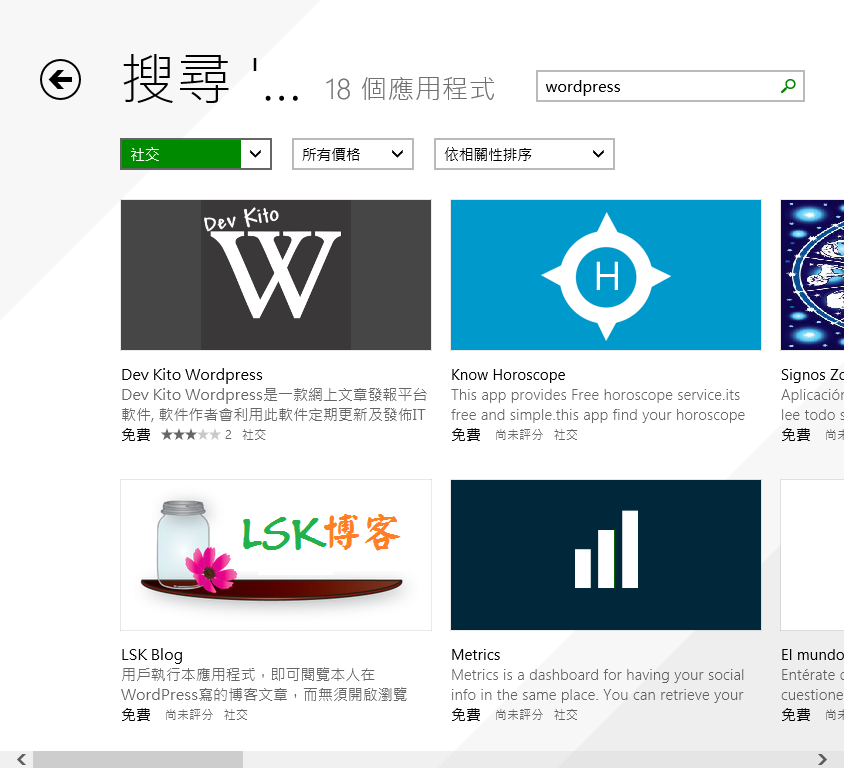Click the LSK Blog title
The width and height of the screenshot is (844, 768).
(x=152, y=655)
